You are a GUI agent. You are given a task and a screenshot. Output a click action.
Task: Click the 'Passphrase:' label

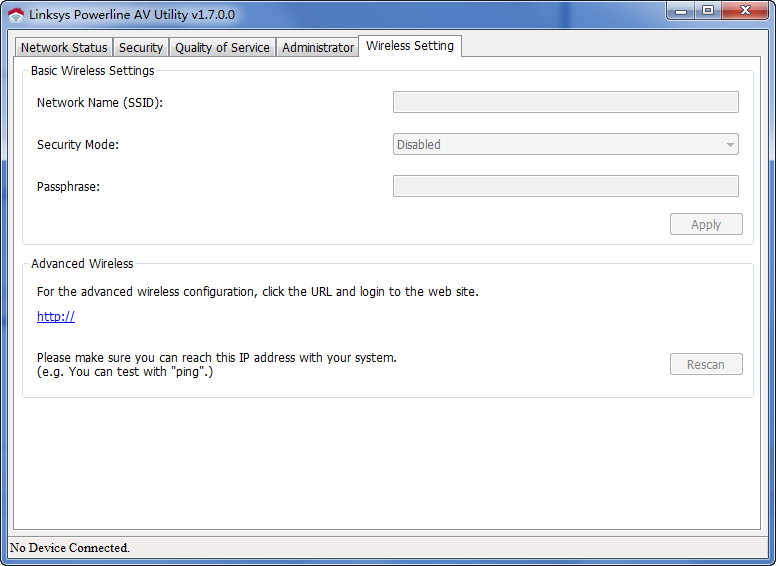(x=68, y=187)
